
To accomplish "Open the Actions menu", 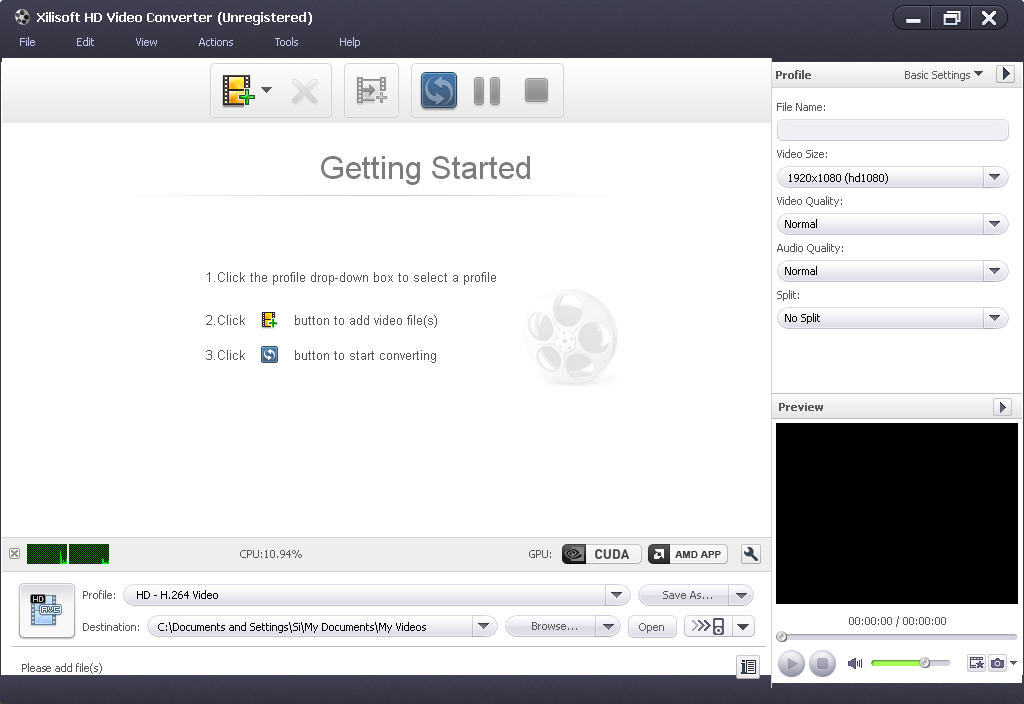I will click(x=215, y=42).
